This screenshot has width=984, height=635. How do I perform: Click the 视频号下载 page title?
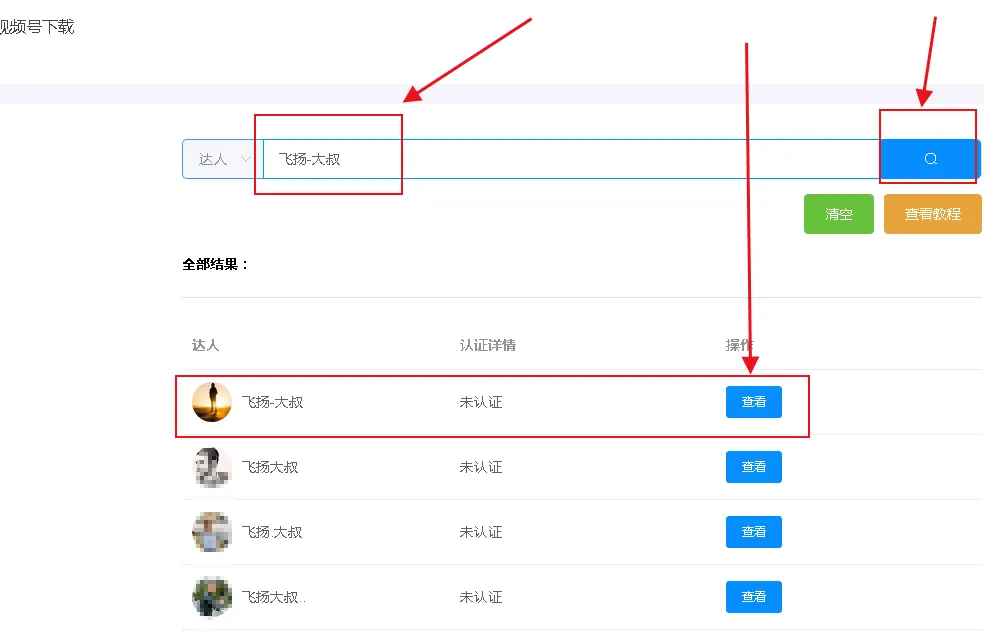(36, 27)
